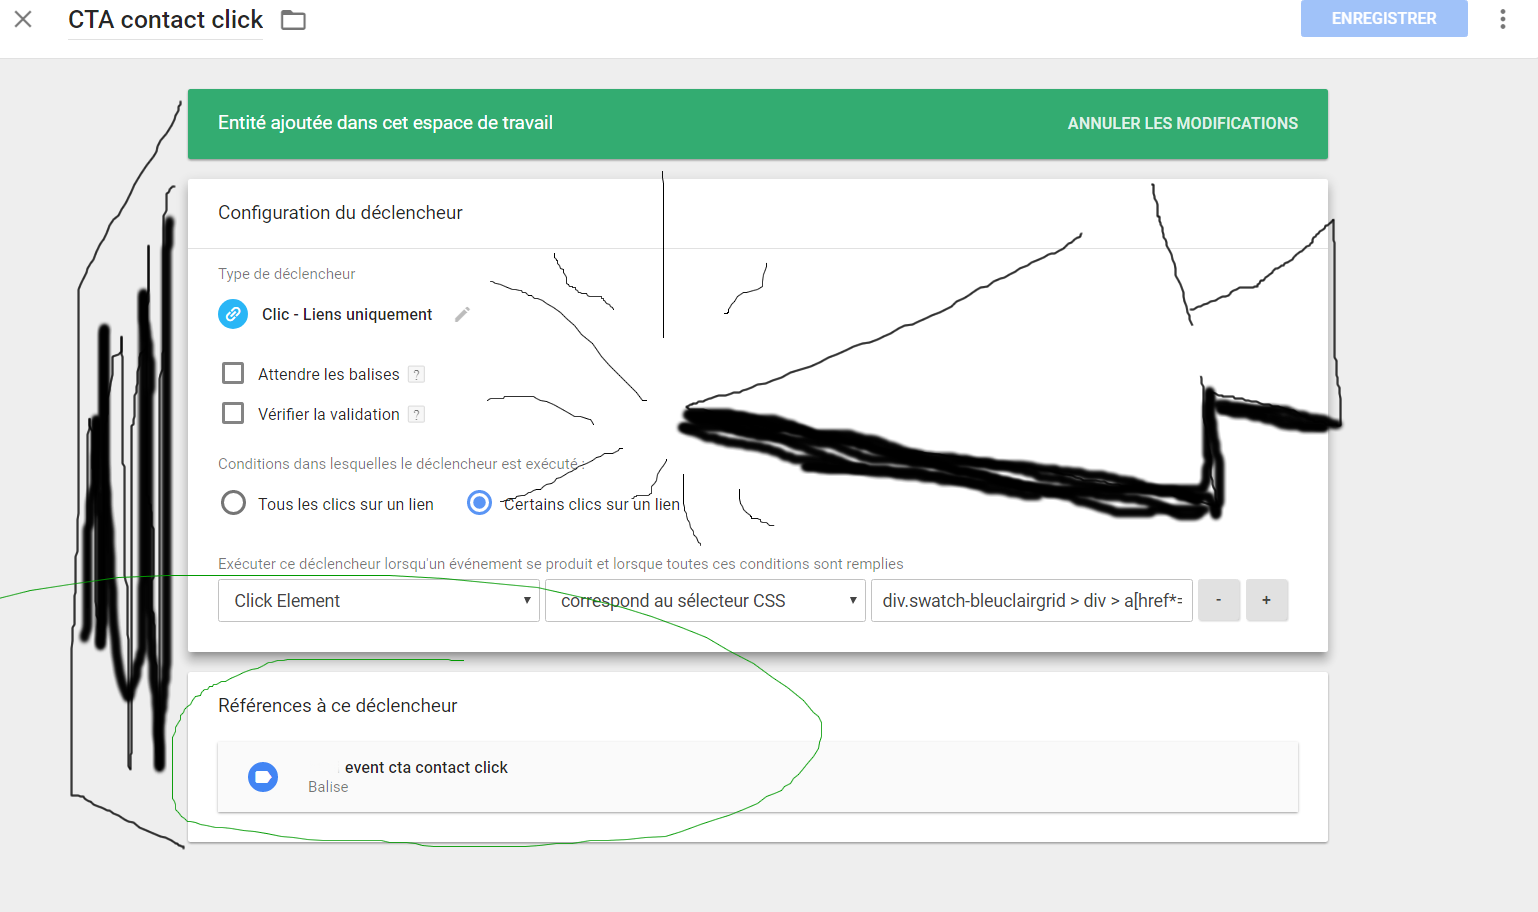Select Tous les clics sur un lien

pyautogui.click(x=234, y=503)
